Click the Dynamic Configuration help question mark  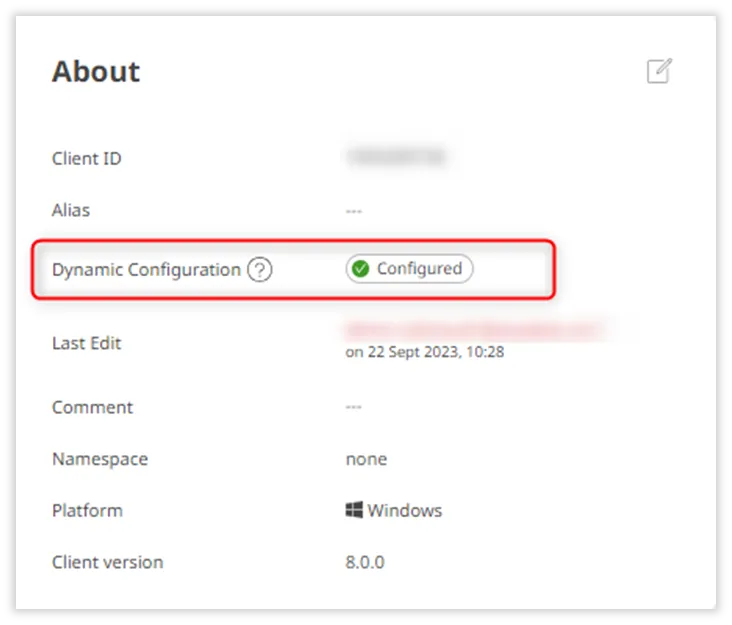point(260,269)
